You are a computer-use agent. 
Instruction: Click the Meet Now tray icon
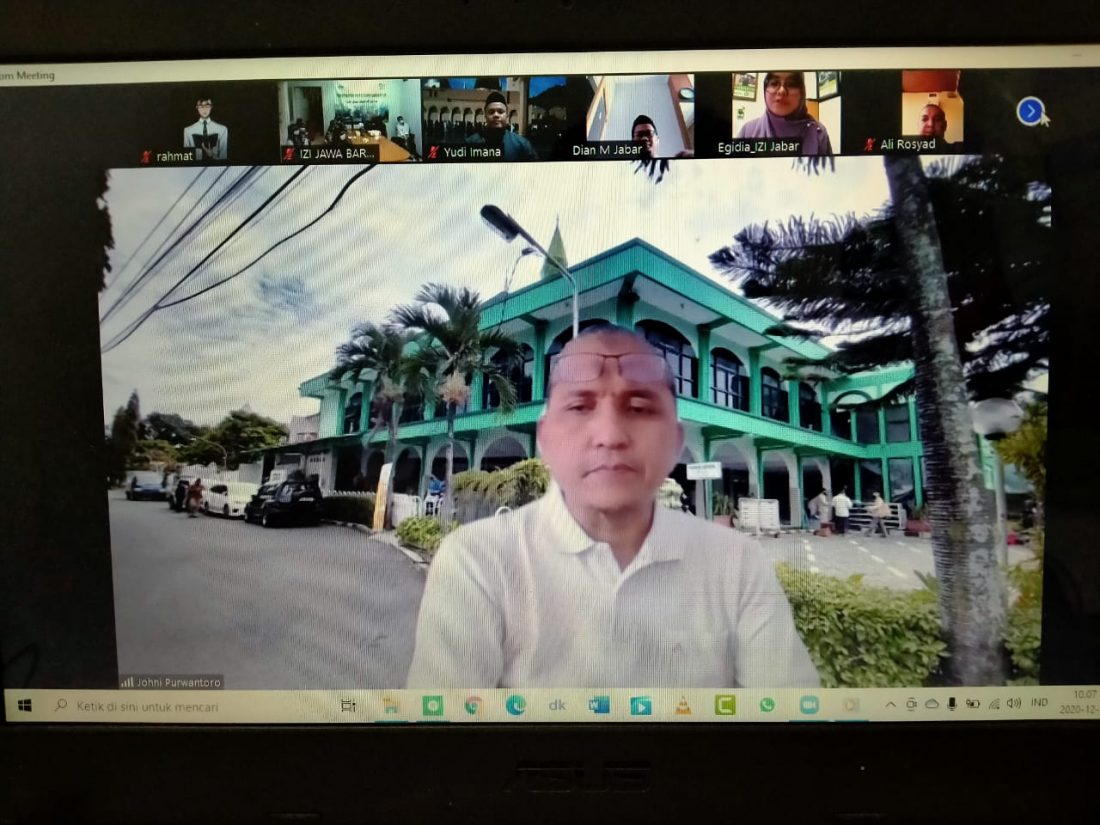click(911, 704)
